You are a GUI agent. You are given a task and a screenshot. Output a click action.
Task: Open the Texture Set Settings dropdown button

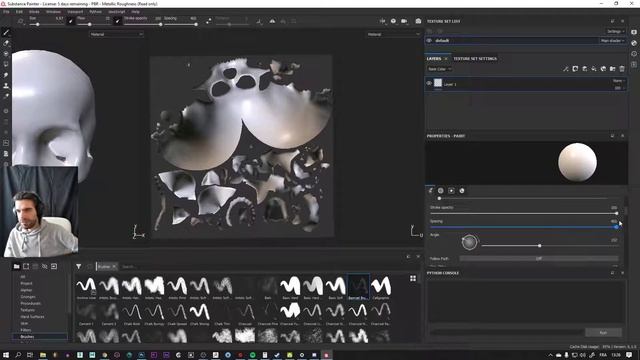point(615,31)
